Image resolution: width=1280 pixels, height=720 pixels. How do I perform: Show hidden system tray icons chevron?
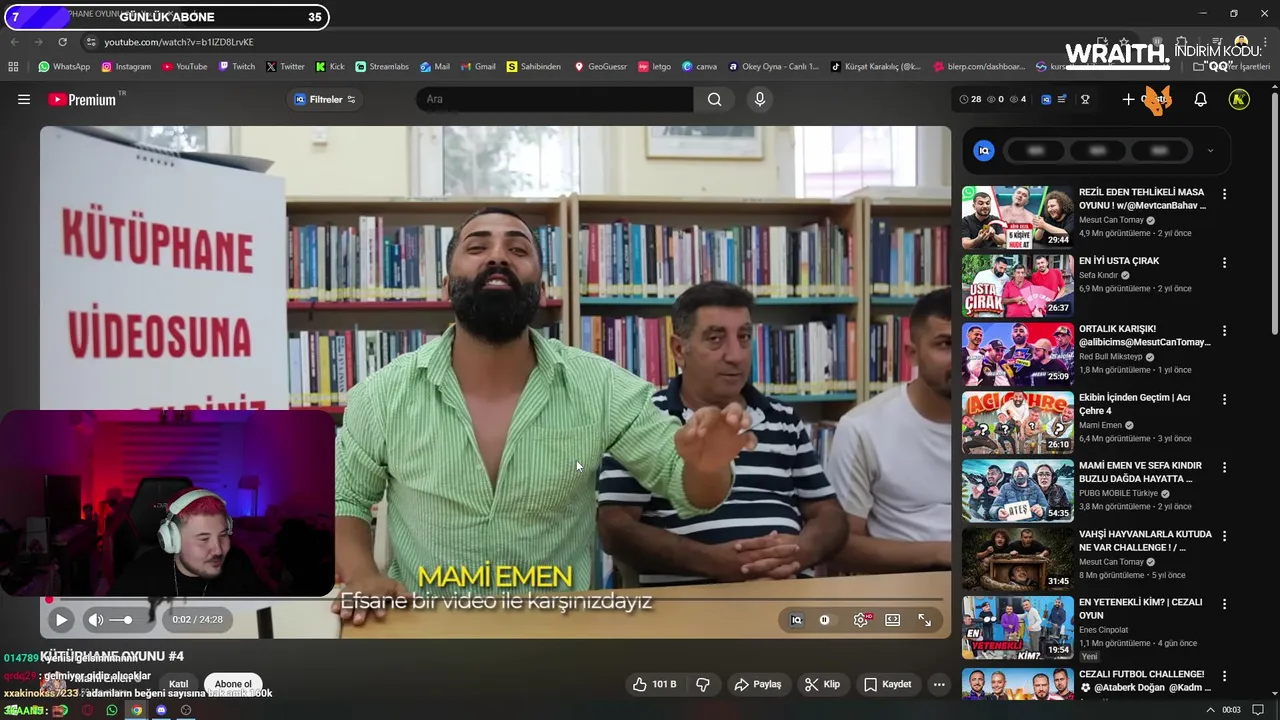coord(1210,710)
